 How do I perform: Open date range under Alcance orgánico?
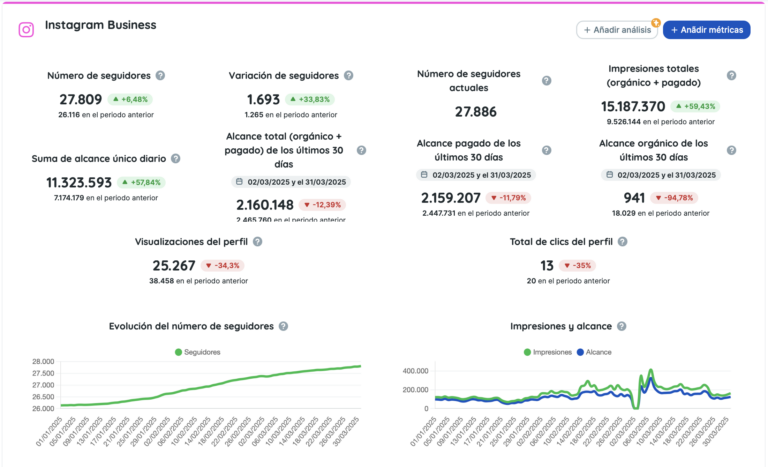(659, 175)
